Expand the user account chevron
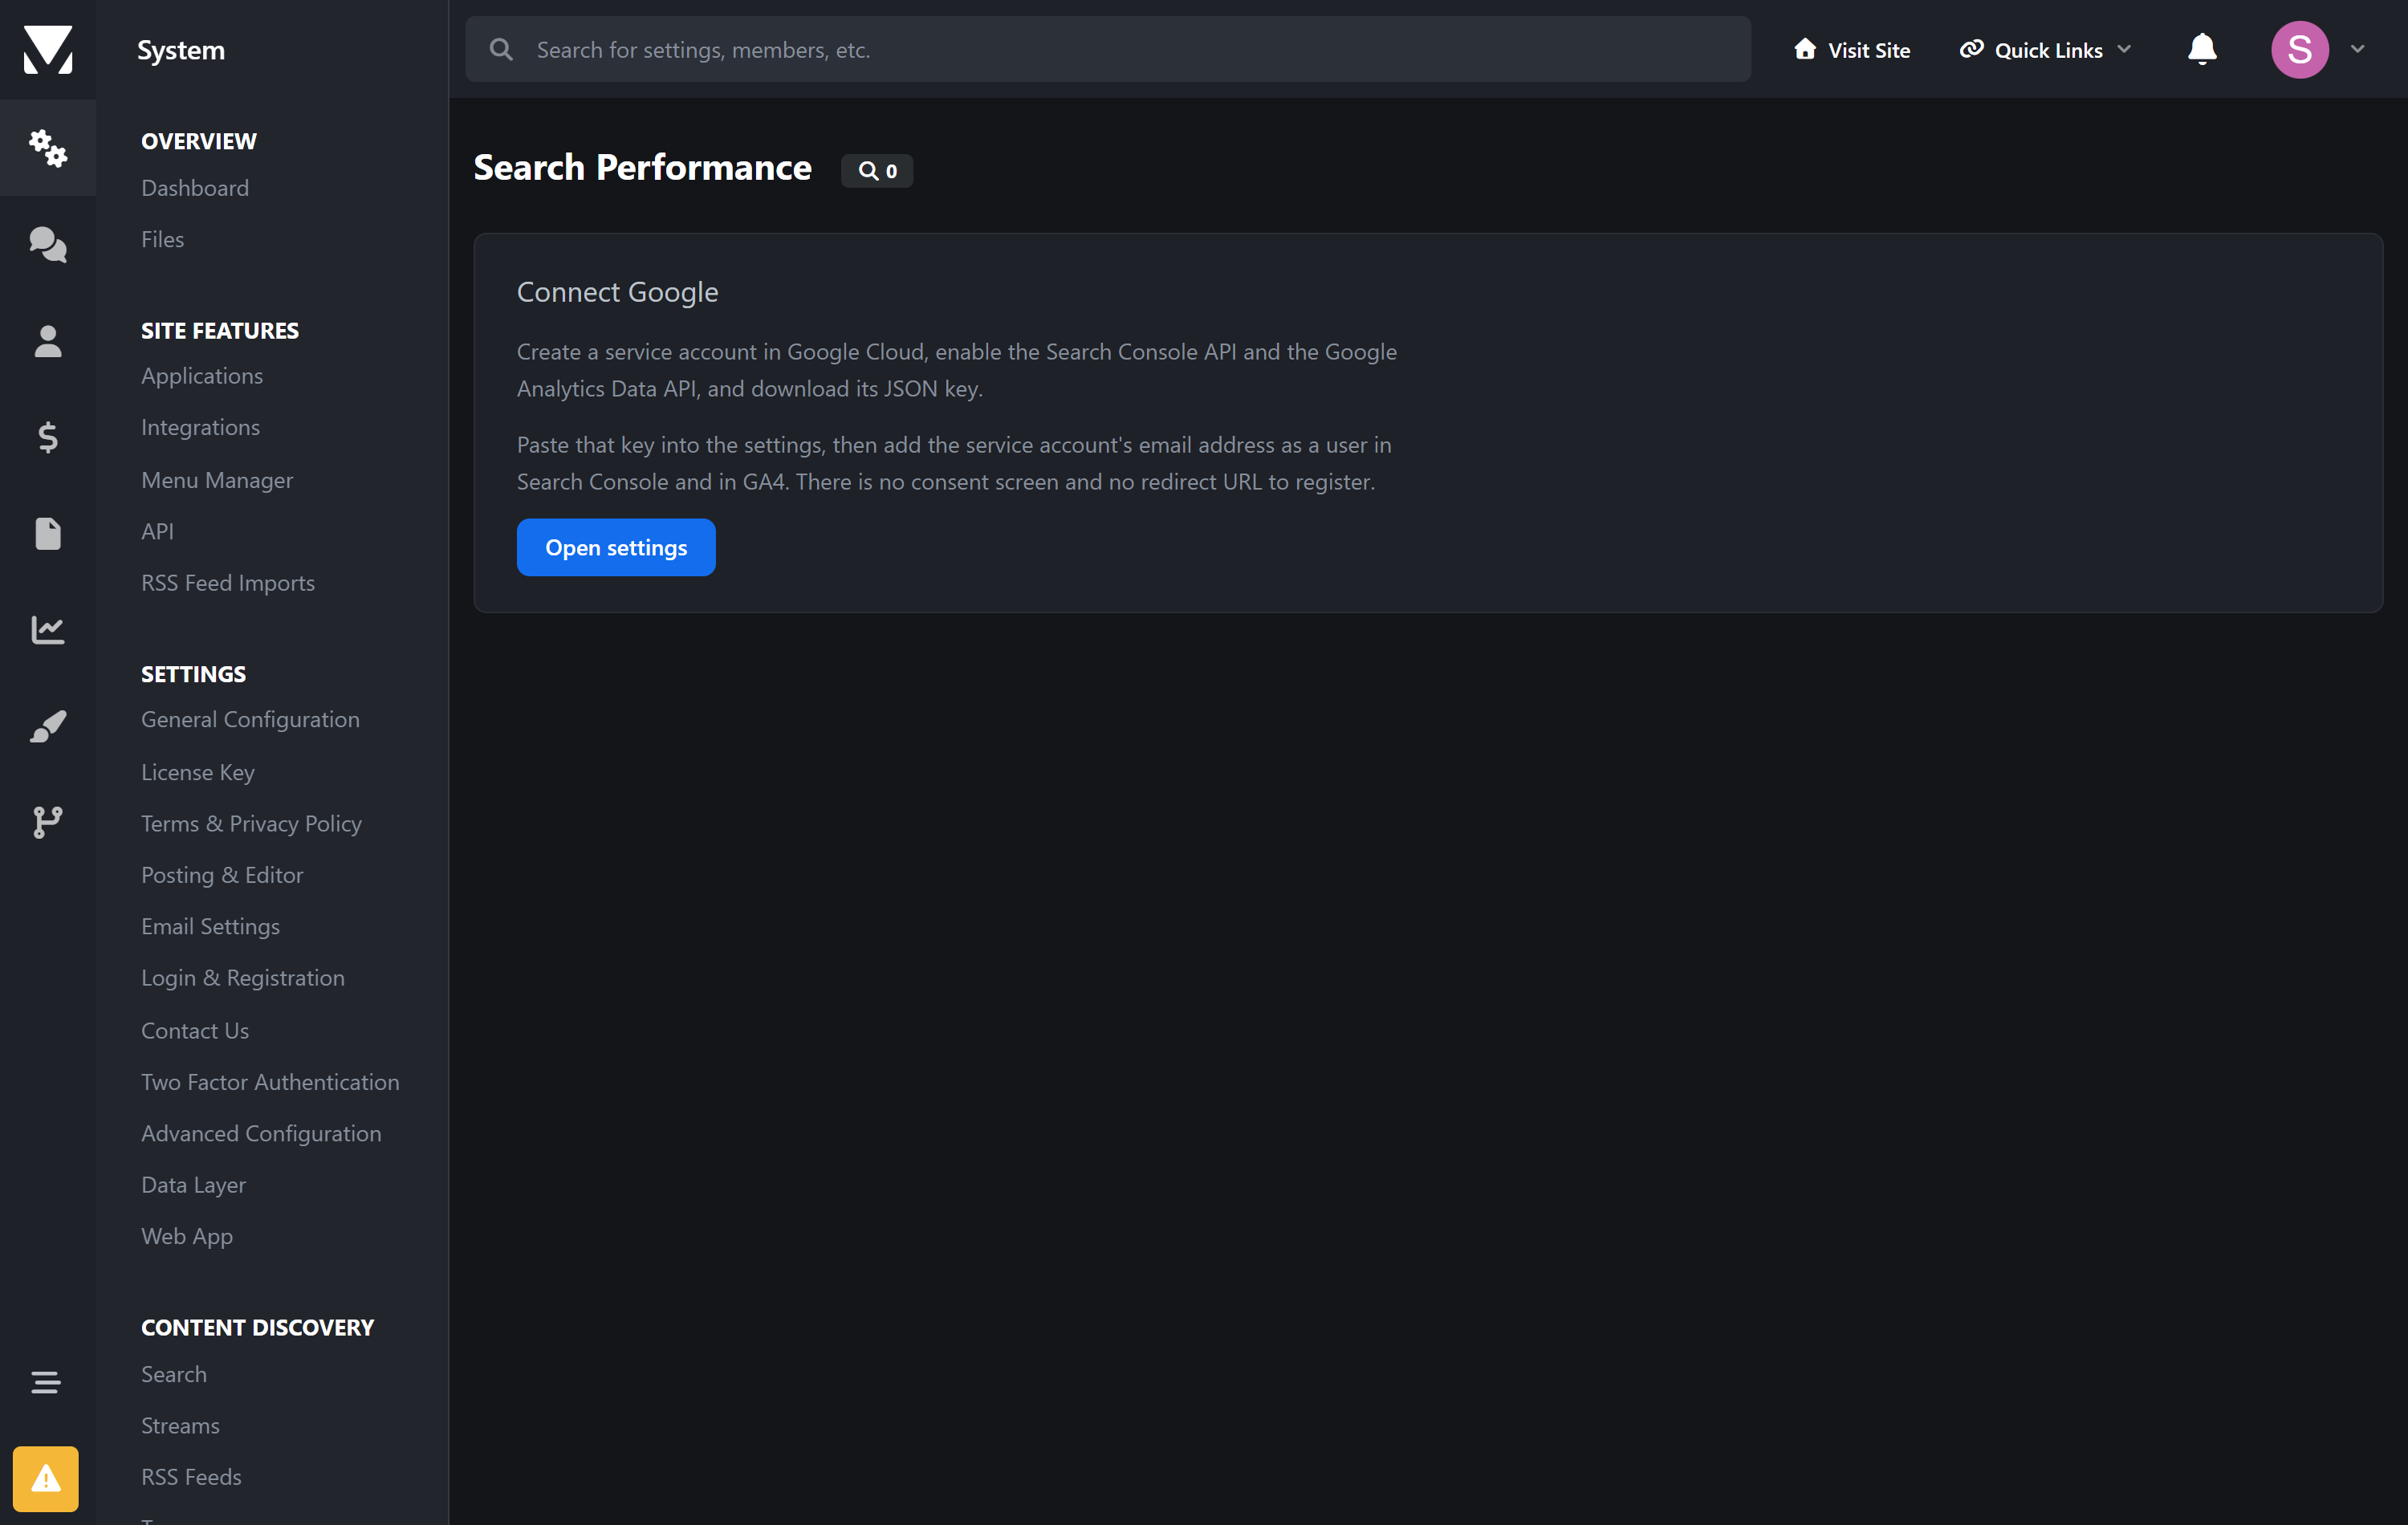Image resolution: width=2408 pixels, height=1525 pixels. pyautogui.click(x=2358, y=49)
